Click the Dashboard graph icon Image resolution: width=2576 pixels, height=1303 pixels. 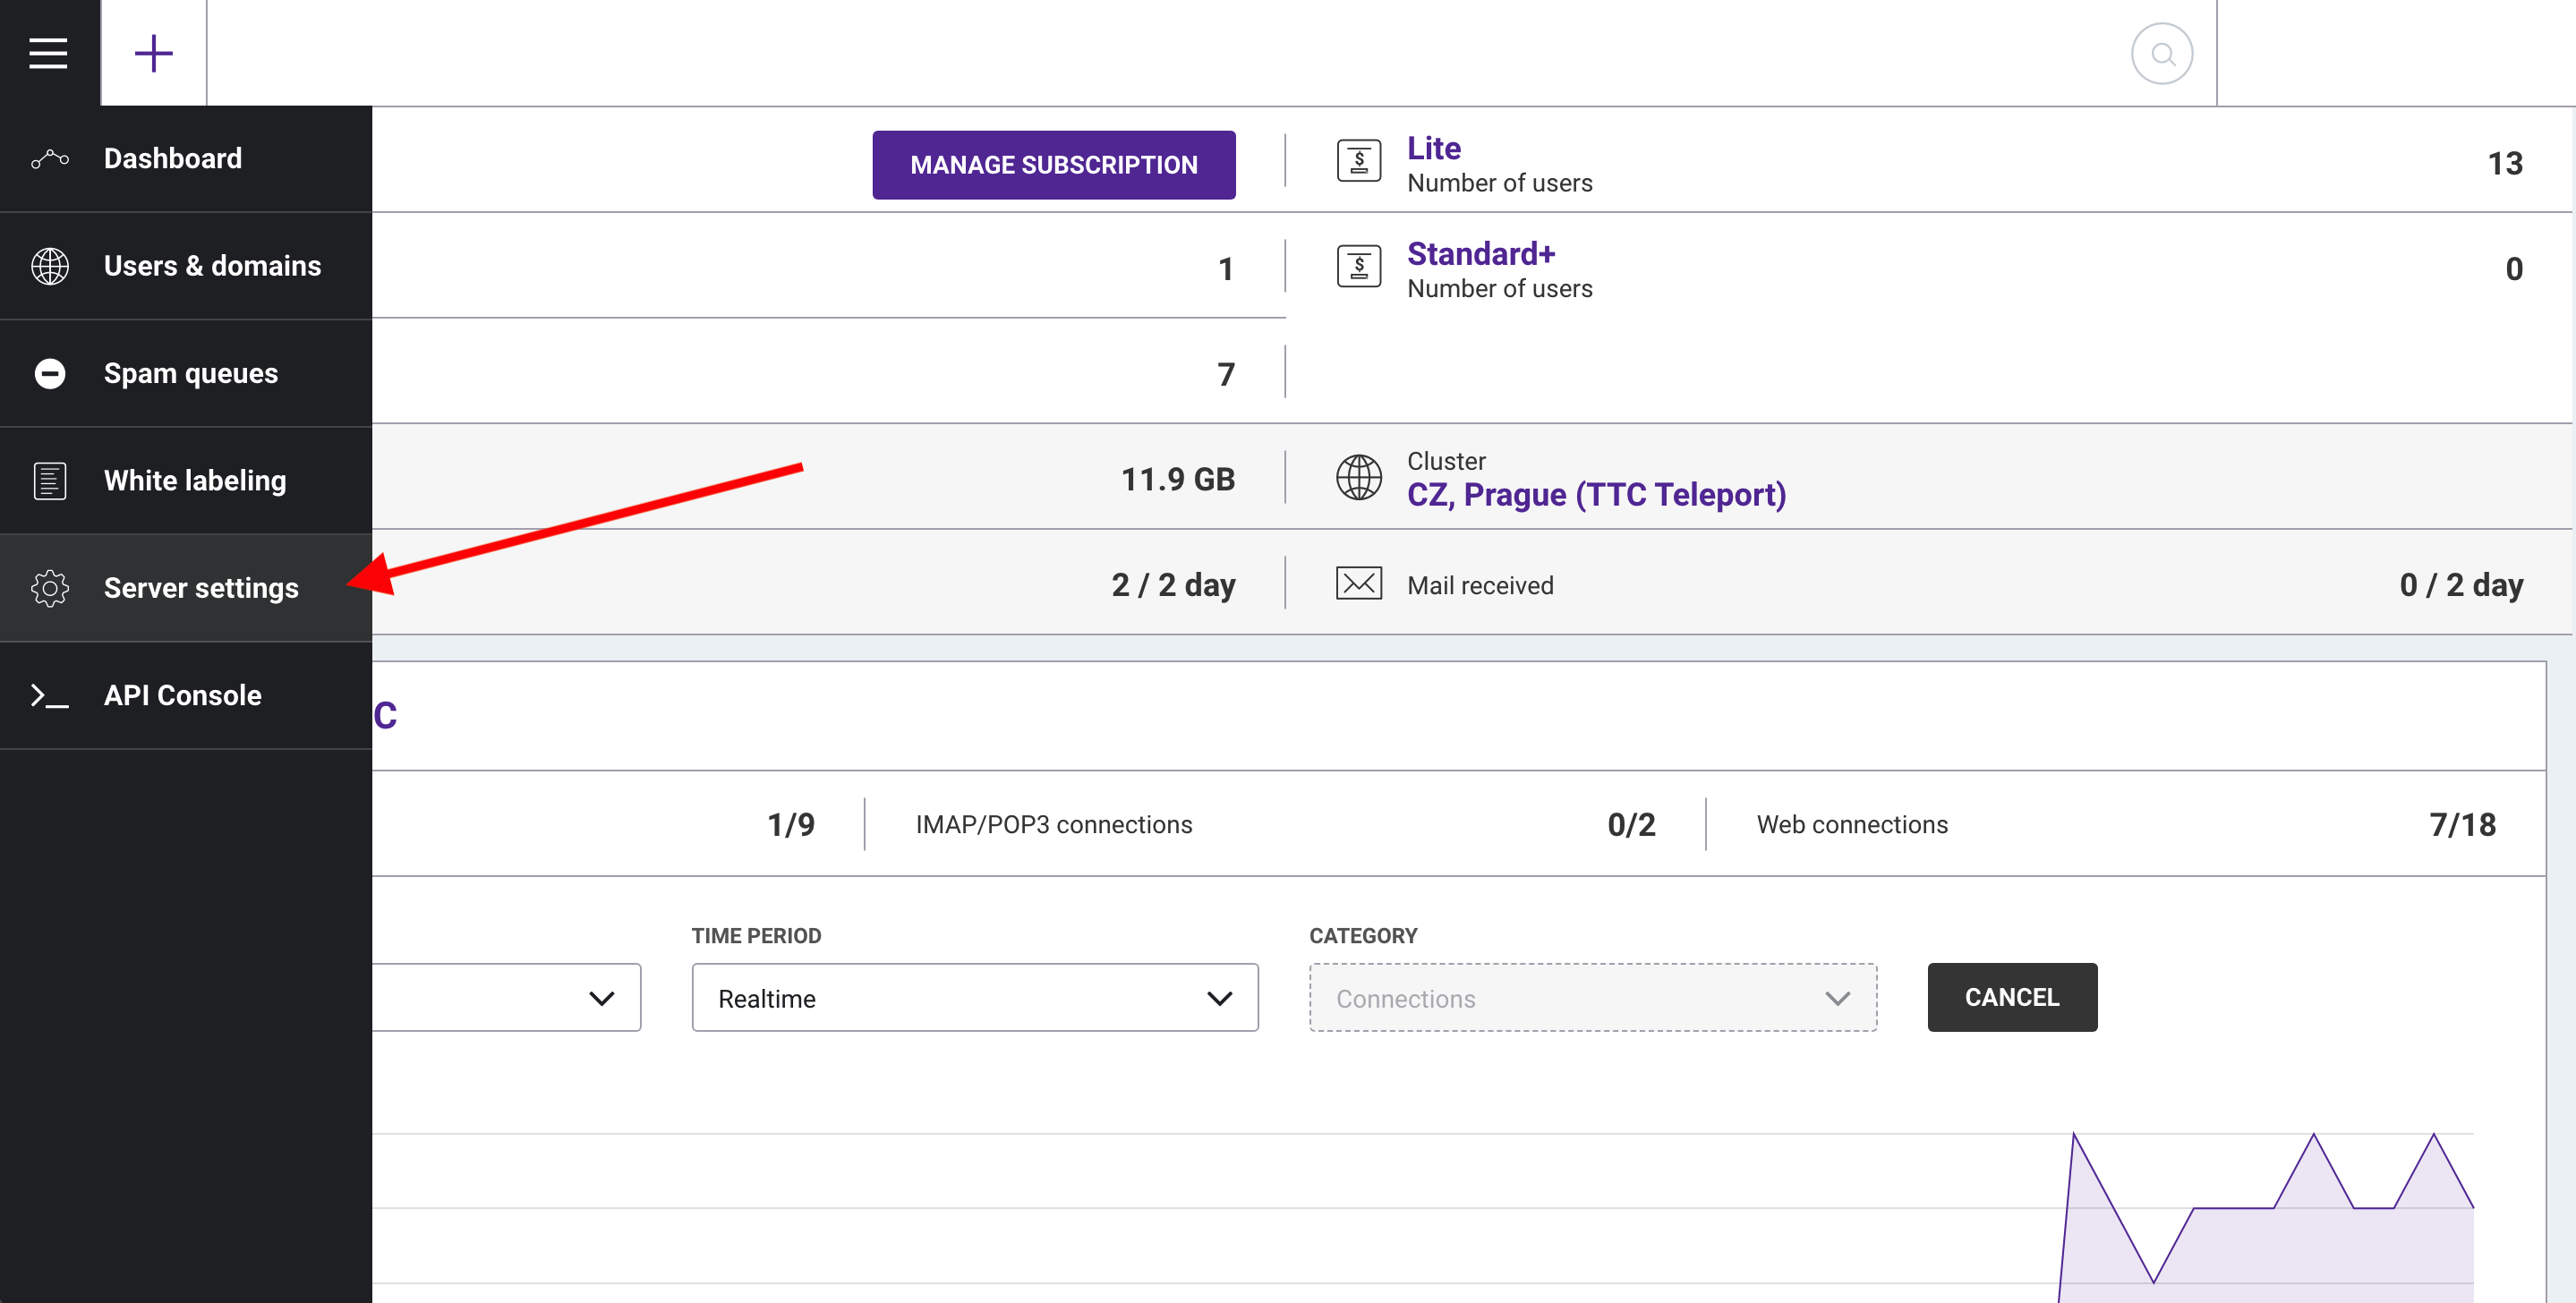(50, 158)
